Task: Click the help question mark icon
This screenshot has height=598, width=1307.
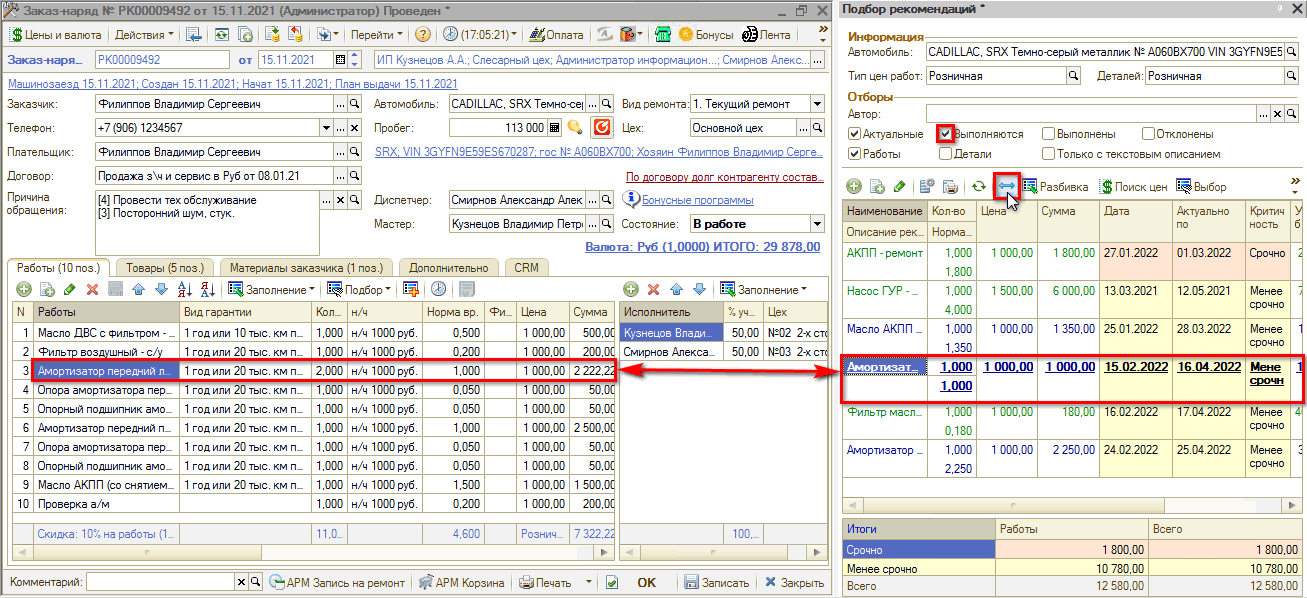Action: [423, 34]
